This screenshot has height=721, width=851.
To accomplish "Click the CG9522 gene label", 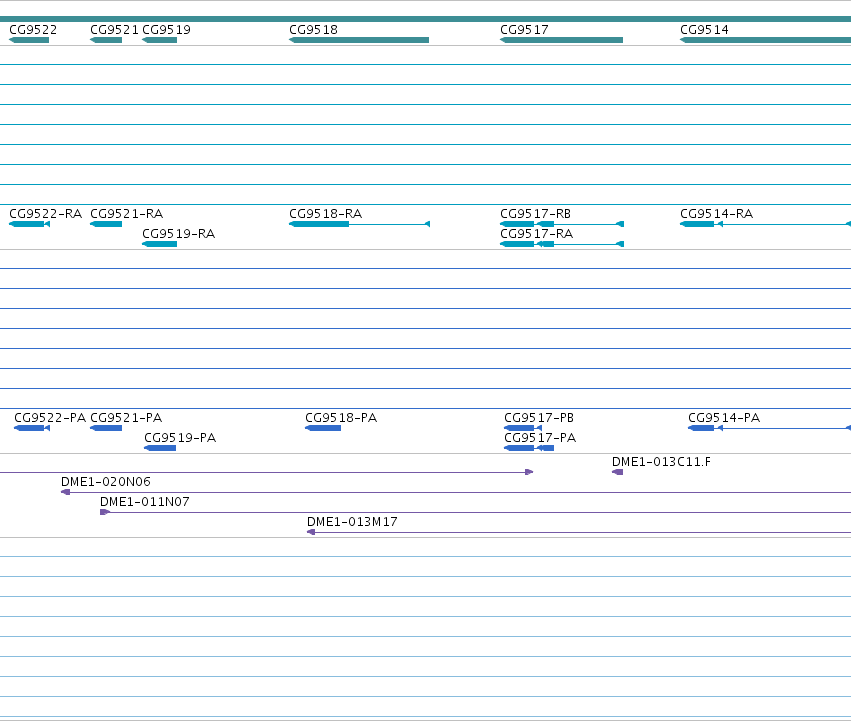I will pyautogui.click(x=33, y=30).
